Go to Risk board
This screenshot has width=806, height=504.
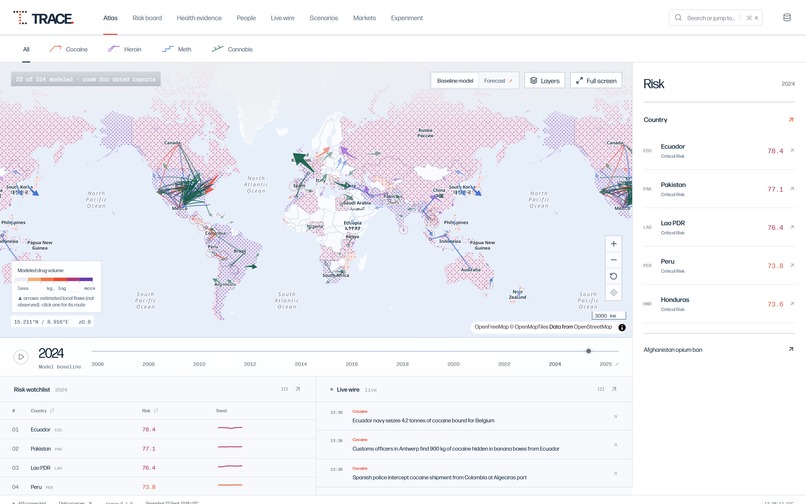[x=147, y=18]
